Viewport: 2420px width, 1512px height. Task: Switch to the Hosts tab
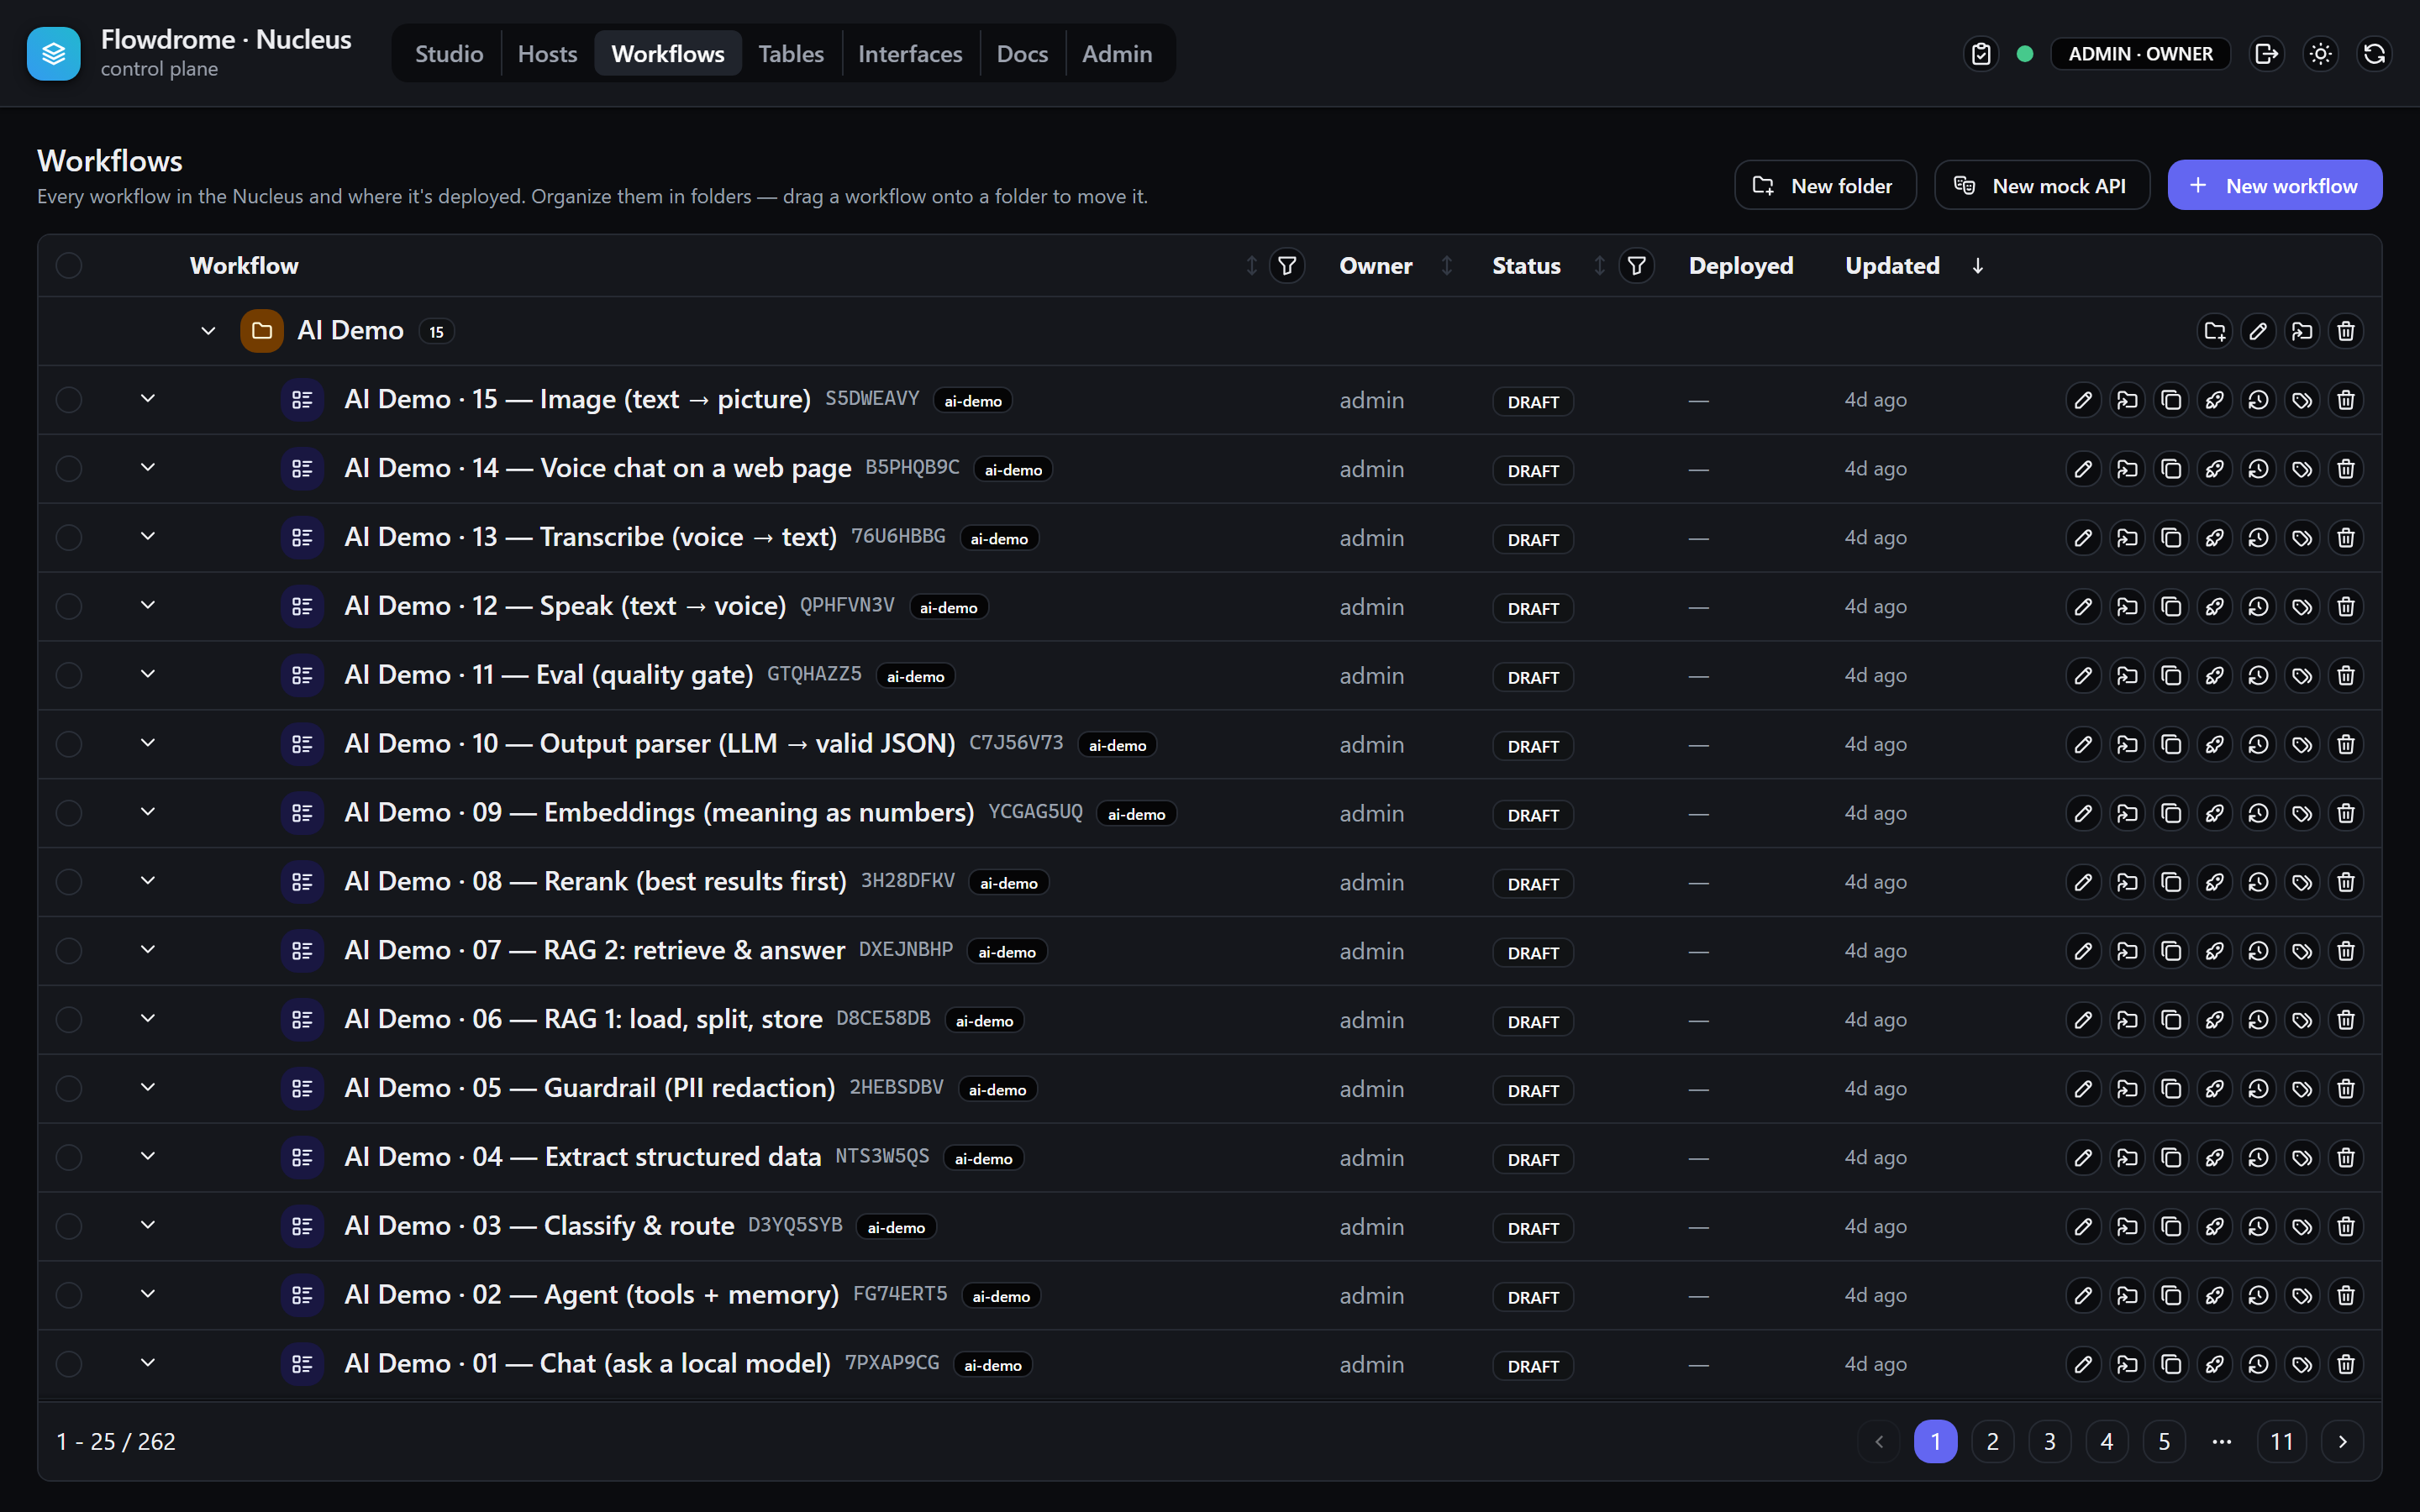point(547,54)
